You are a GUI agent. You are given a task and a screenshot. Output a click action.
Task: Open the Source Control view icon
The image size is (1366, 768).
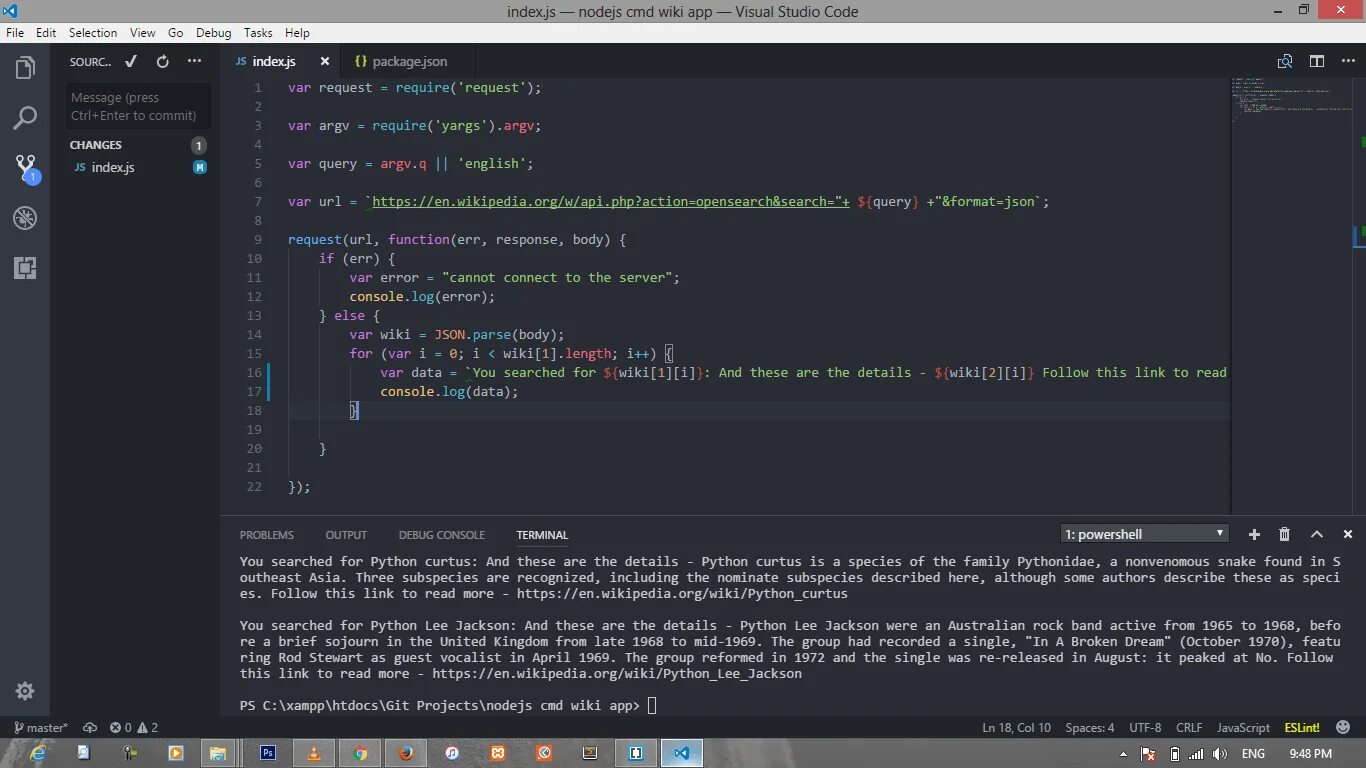coord(25,168)
